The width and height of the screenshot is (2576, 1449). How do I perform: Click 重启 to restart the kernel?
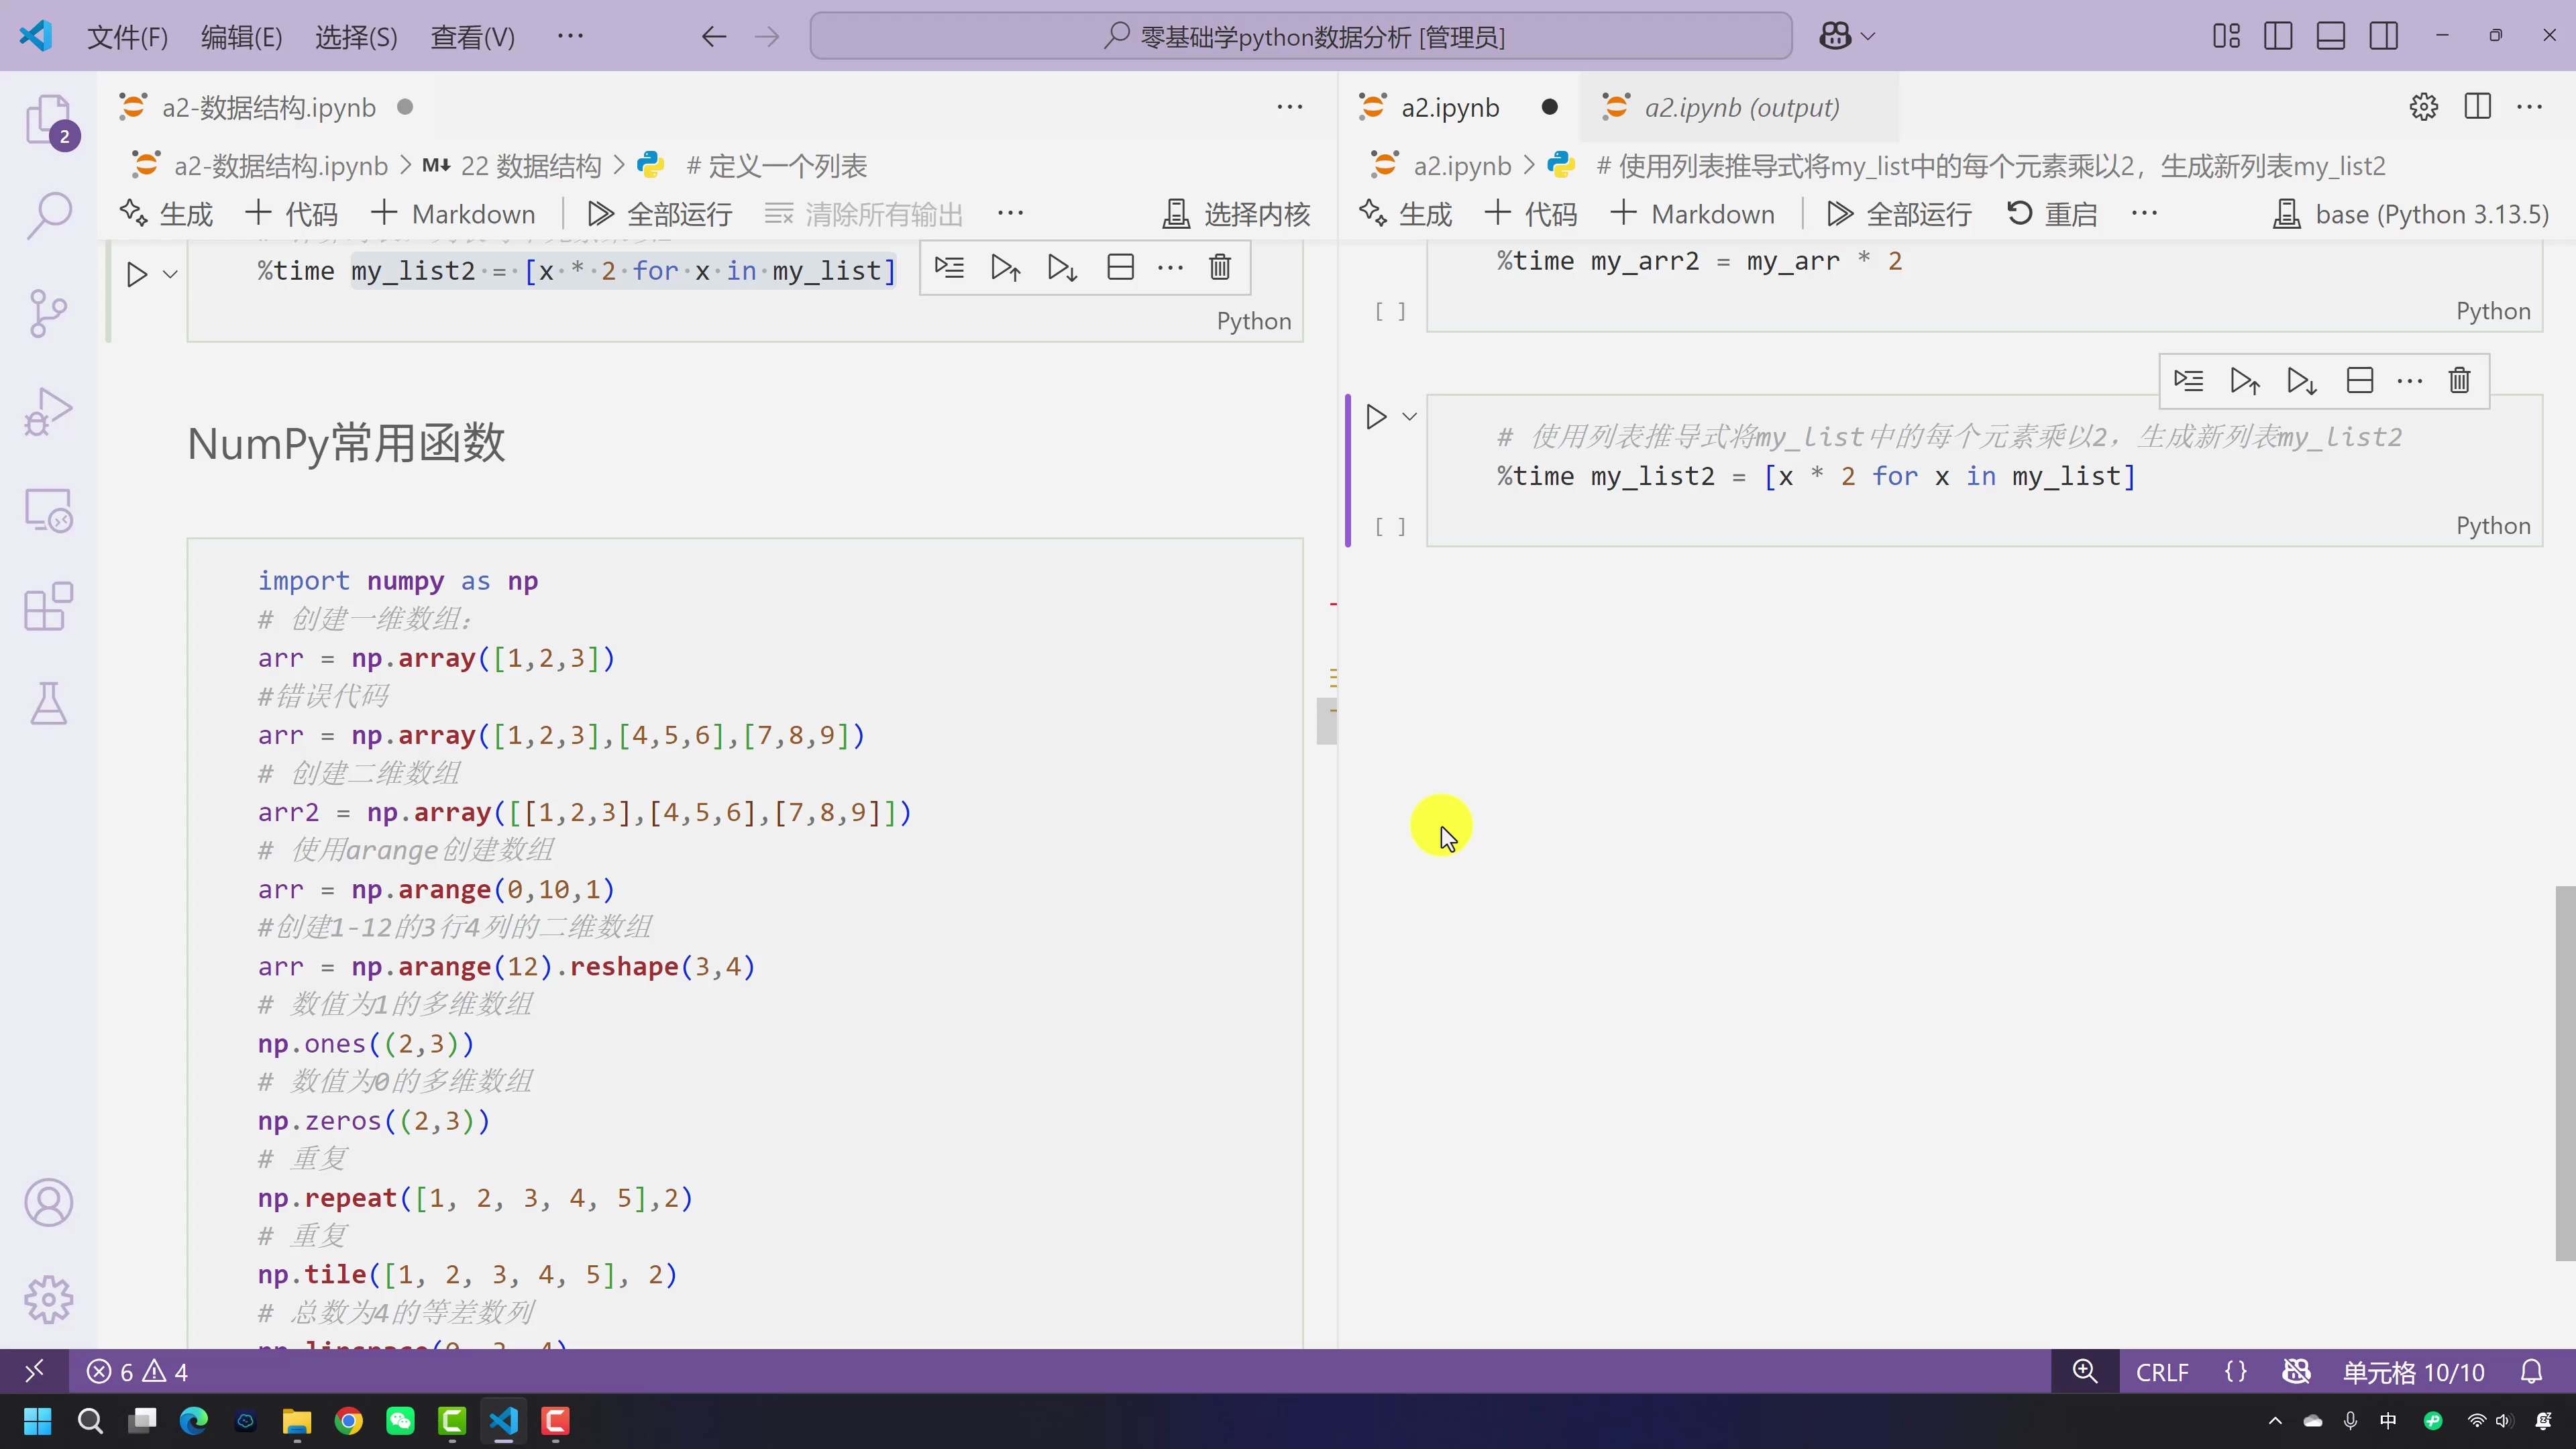(x=2052, y=214)
